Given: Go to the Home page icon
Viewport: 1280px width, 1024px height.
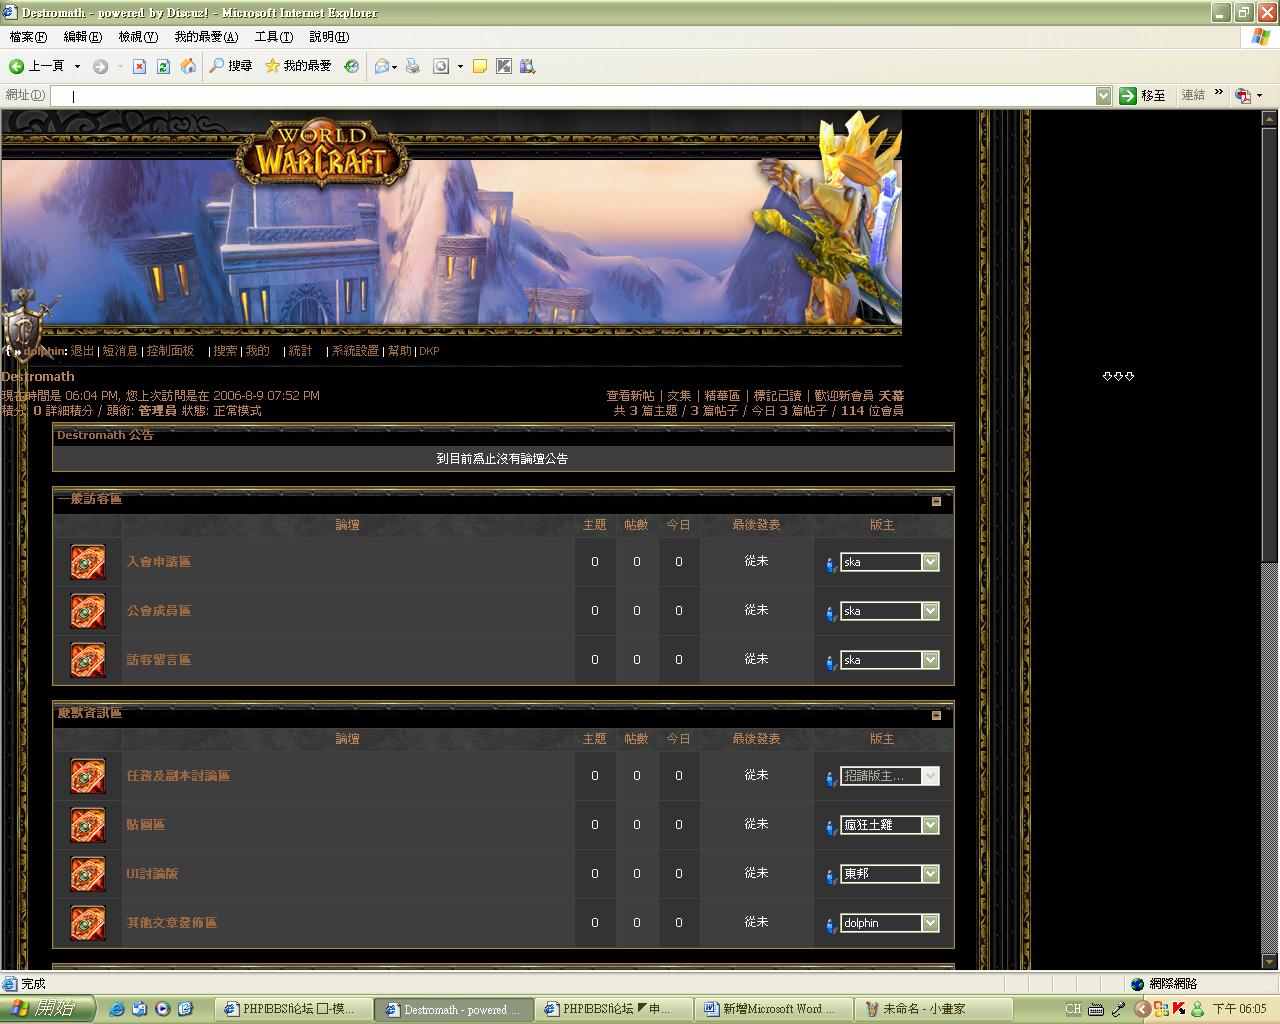Looking at the screenshot, I should (x=188, y=66).
